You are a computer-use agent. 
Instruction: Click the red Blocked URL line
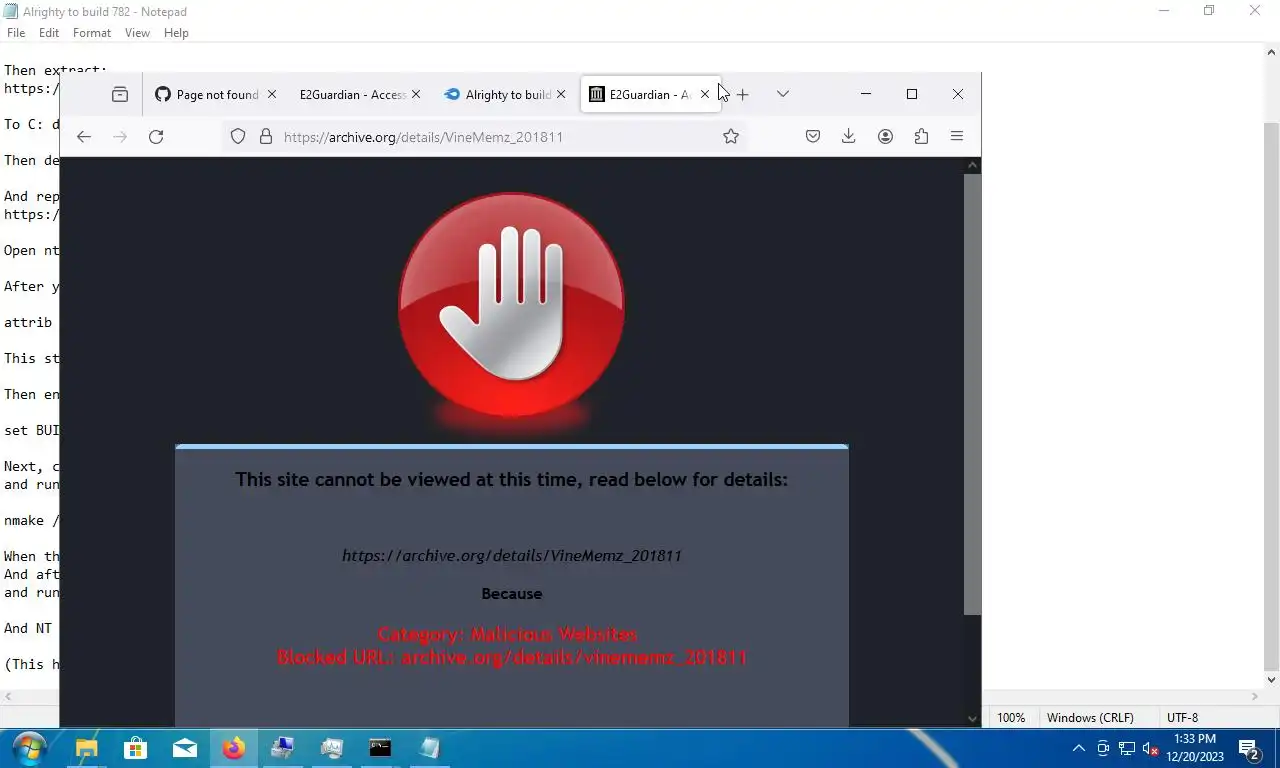pyautogui.click(x=512, y=658)
